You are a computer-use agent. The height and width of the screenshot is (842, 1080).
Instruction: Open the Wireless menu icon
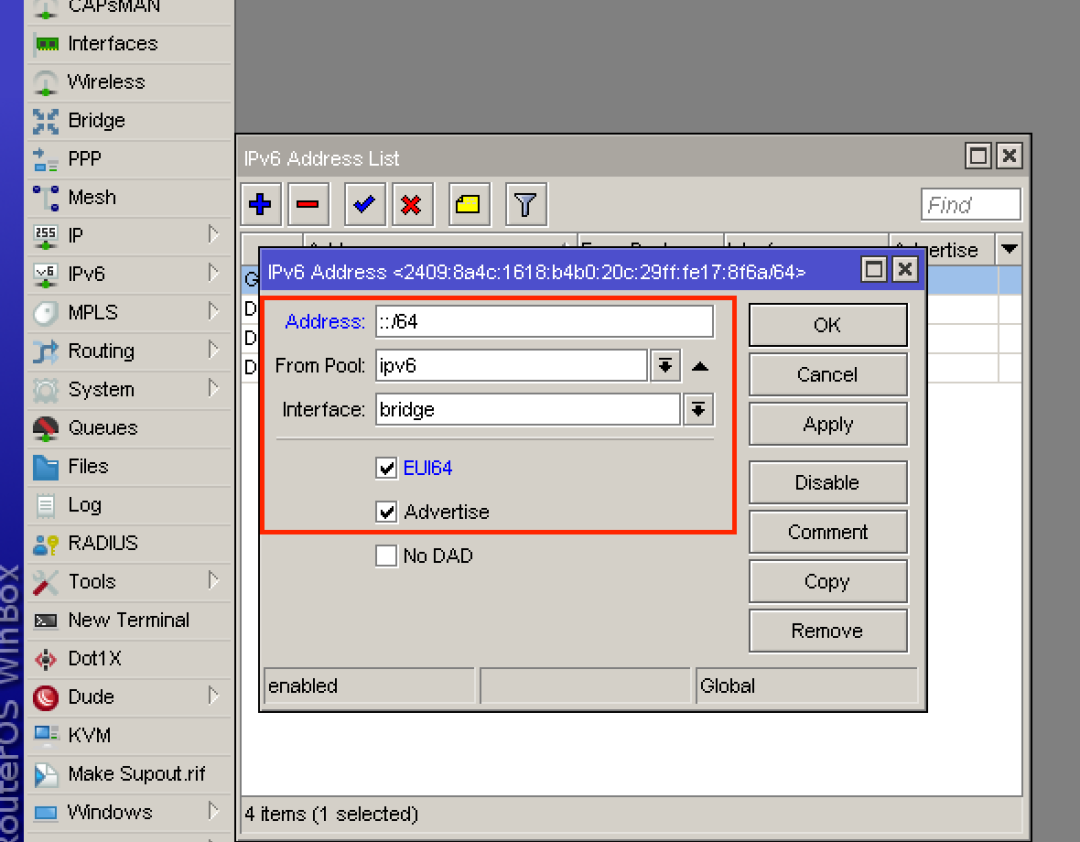point(45,82)
